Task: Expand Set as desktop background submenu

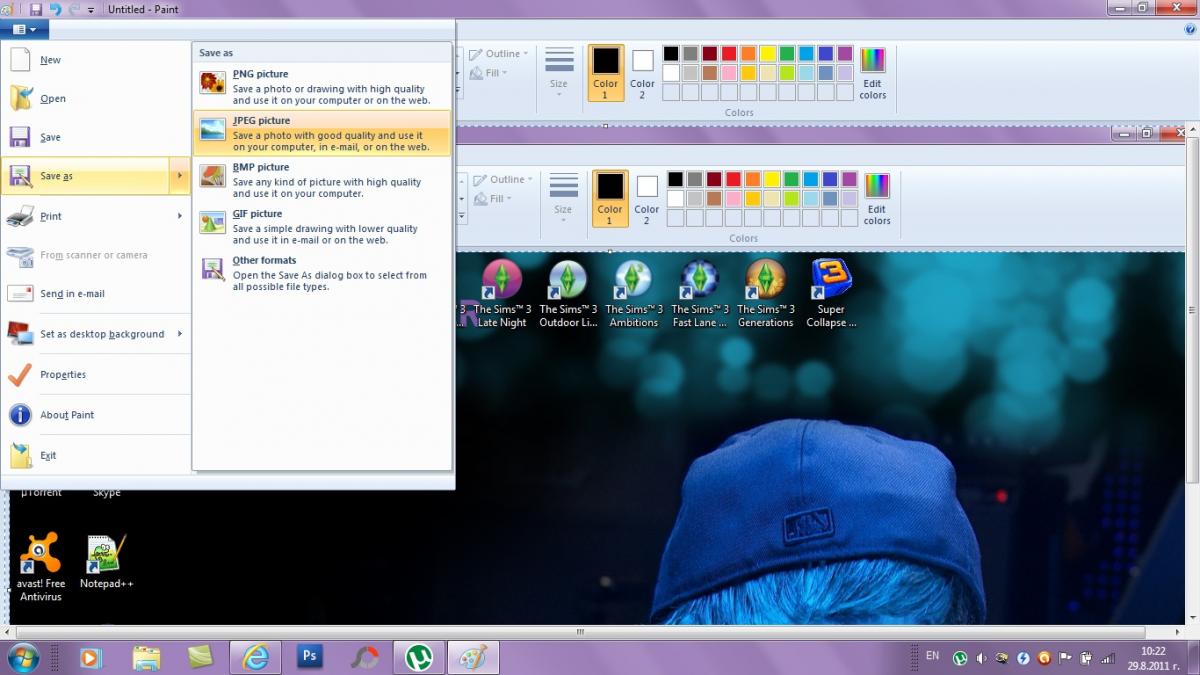Action: point(180,334)
